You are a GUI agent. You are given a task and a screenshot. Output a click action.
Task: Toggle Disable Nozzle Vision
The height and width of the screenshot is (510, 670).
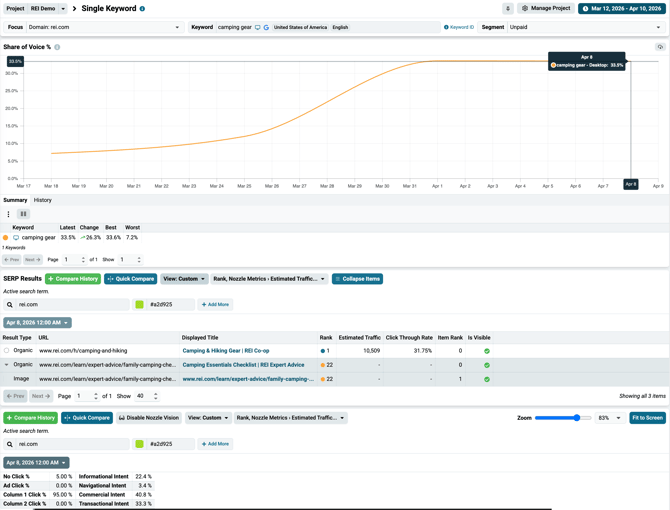(148, 418)
